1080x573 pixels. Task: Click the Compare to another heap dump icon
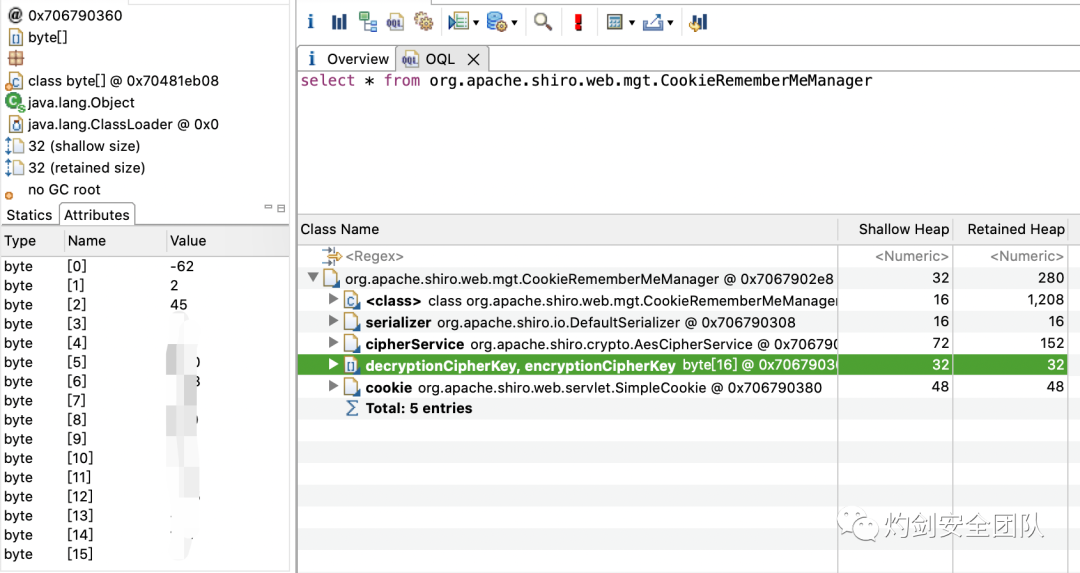(698, 22)
